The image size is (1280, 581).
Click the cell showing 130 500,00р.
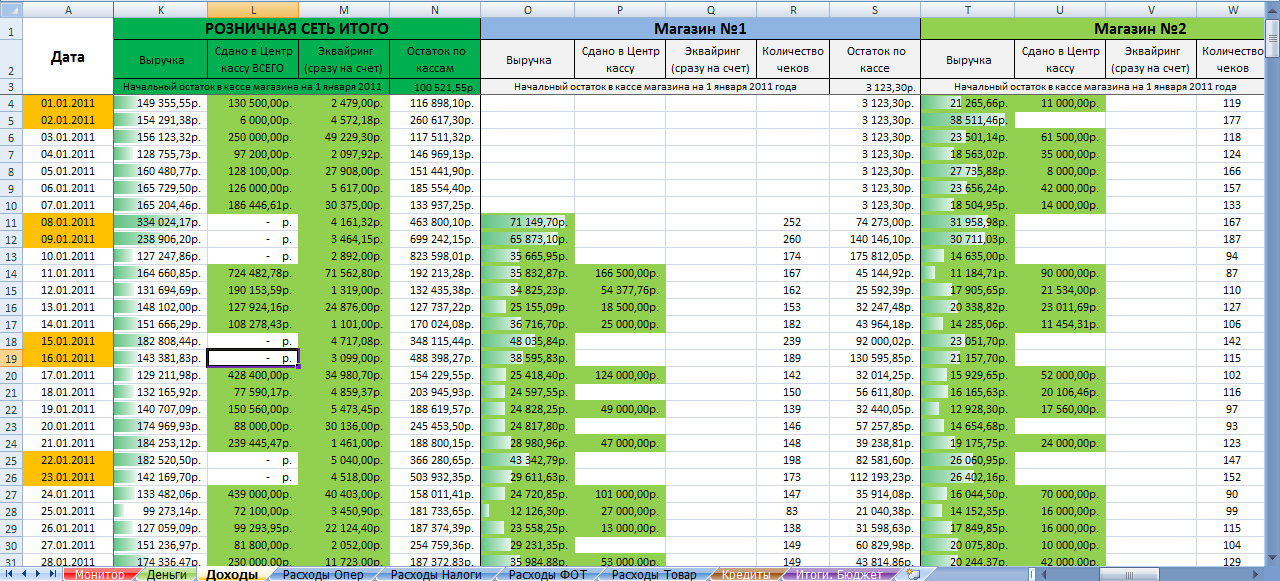coord(252,104)
